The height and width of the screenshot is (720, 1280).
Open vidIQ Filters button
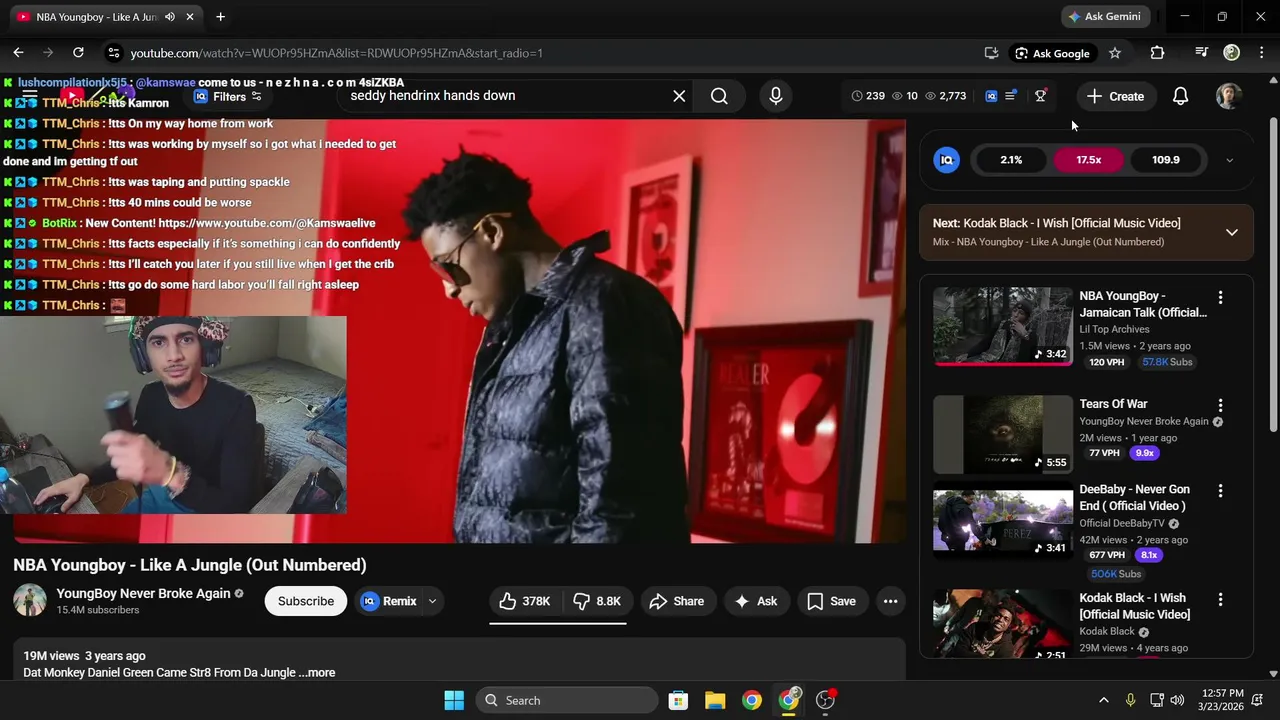[228, 96]
